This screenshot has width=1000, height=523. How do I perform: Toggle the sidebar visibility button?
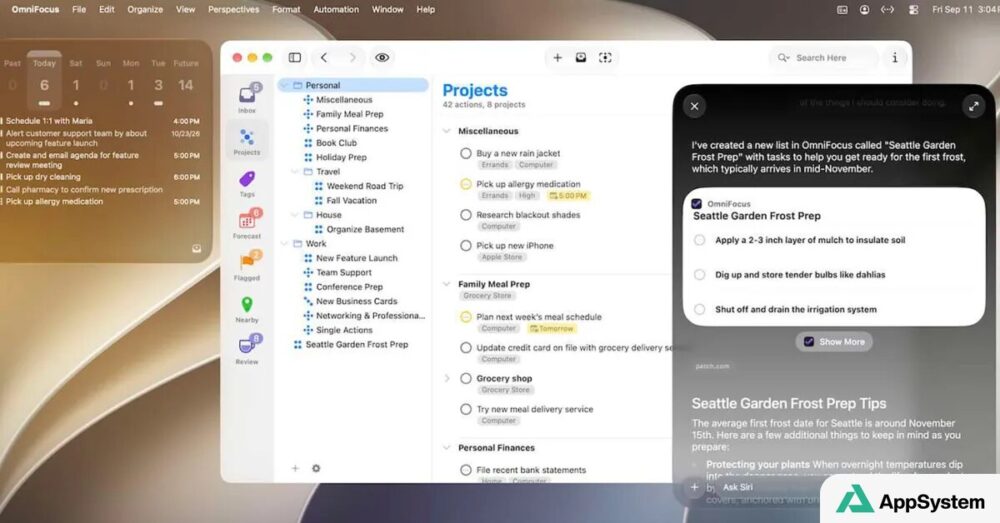pos(295,57)
